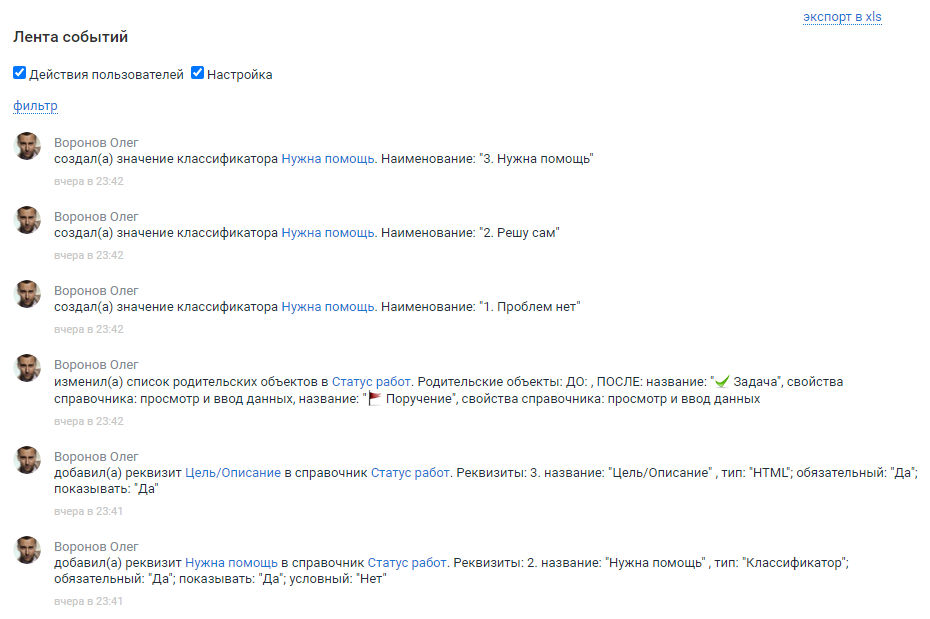Expand the "фильтр" options

[35, 106]
